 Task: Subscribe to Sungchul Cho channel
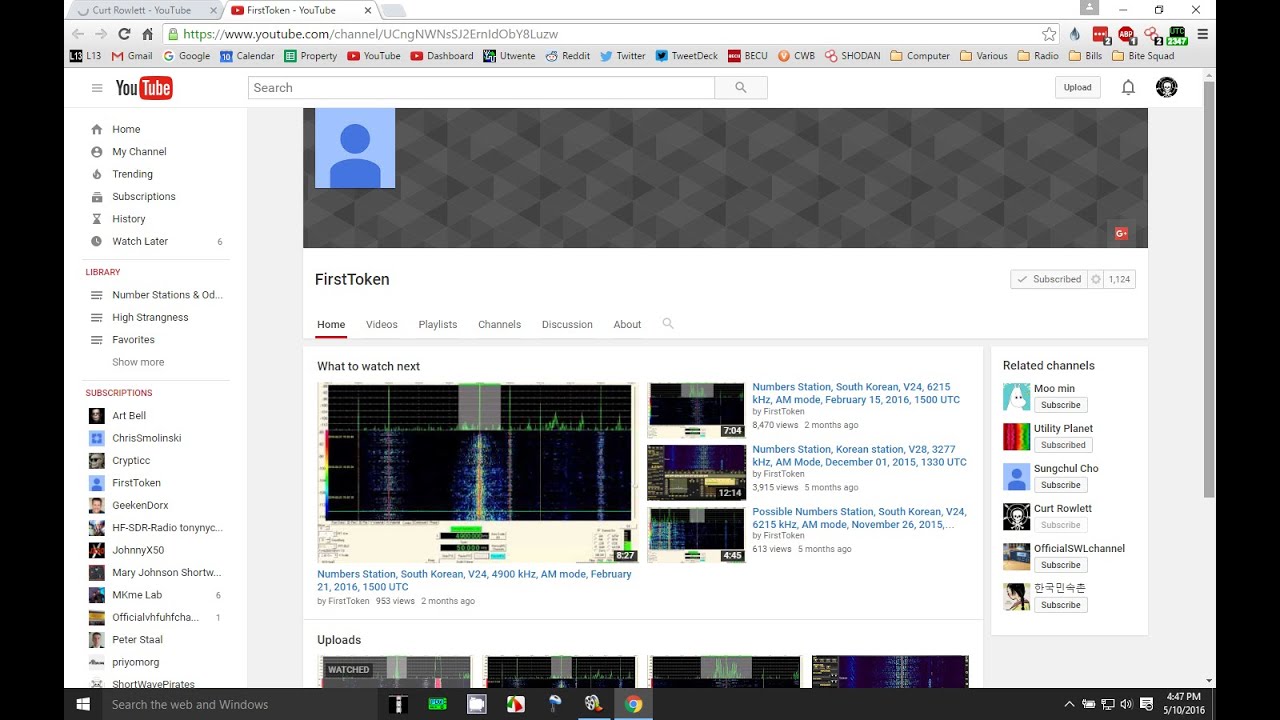[x=1060, y=485]
